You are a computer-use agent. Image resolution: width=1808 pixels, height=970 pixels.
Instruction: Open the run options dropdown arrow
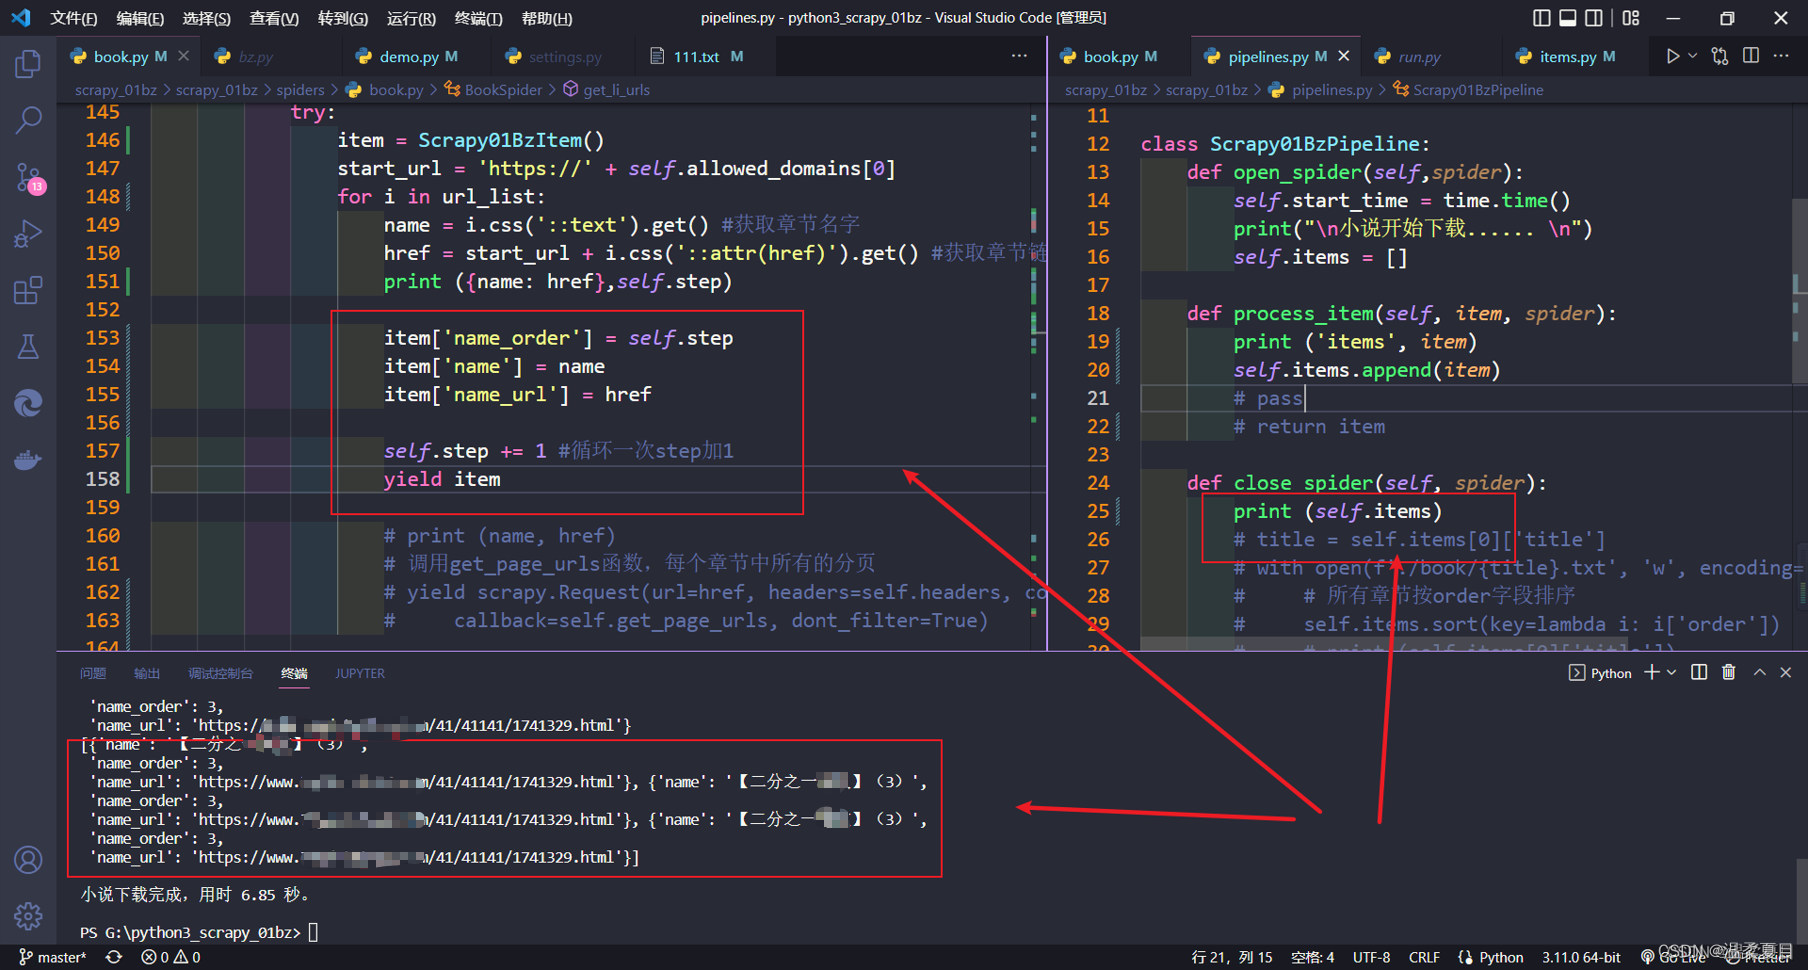coord(1692,56)
